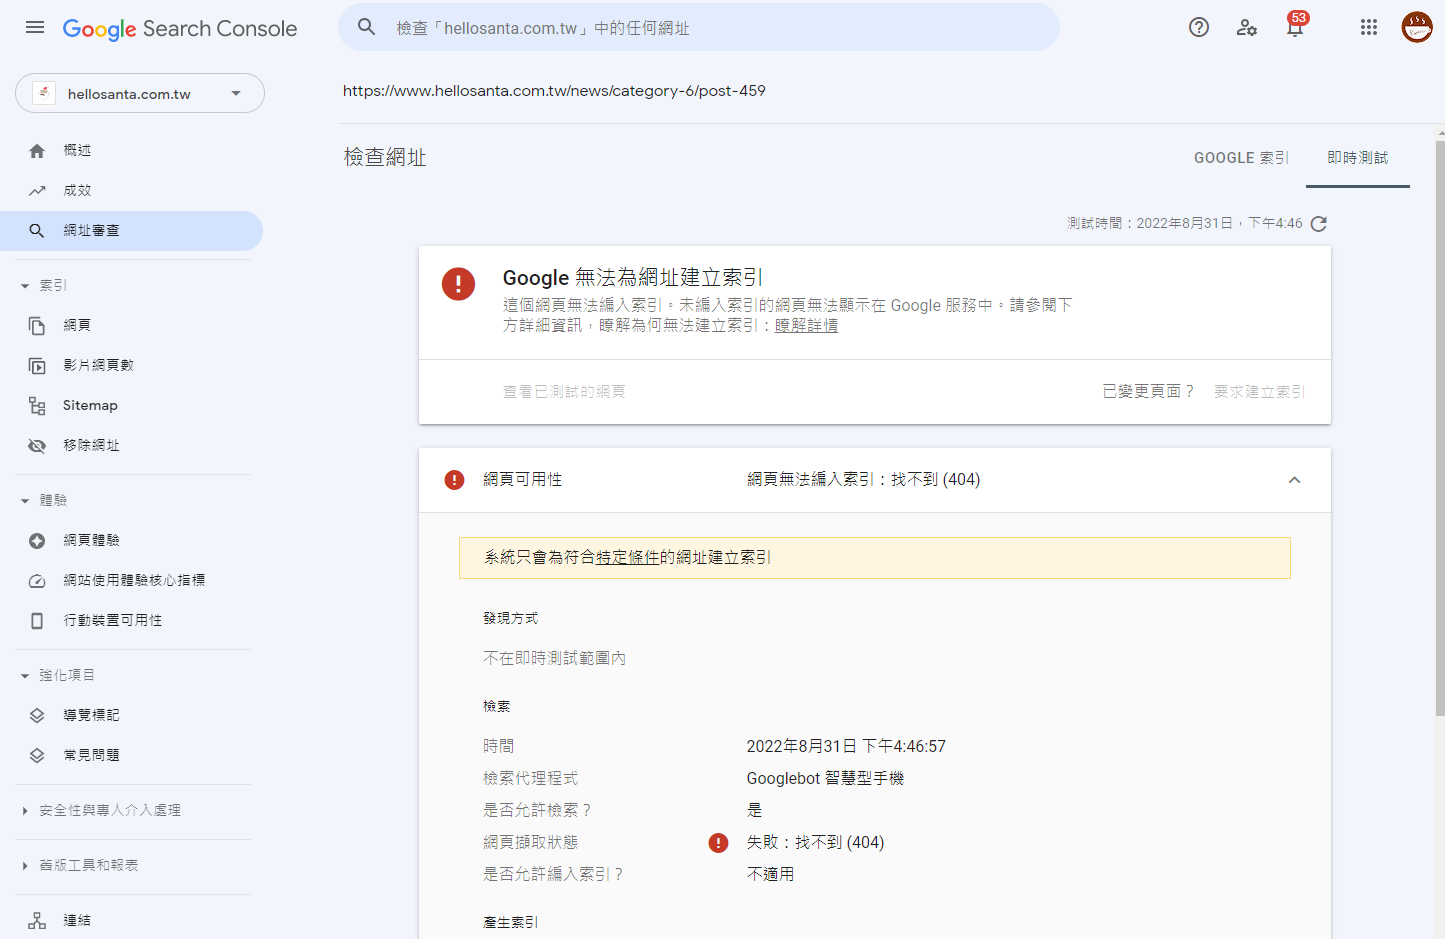1445x939 pixels.
Task: Open the notifications bell with 53 badge
Action: [1295, 25]
